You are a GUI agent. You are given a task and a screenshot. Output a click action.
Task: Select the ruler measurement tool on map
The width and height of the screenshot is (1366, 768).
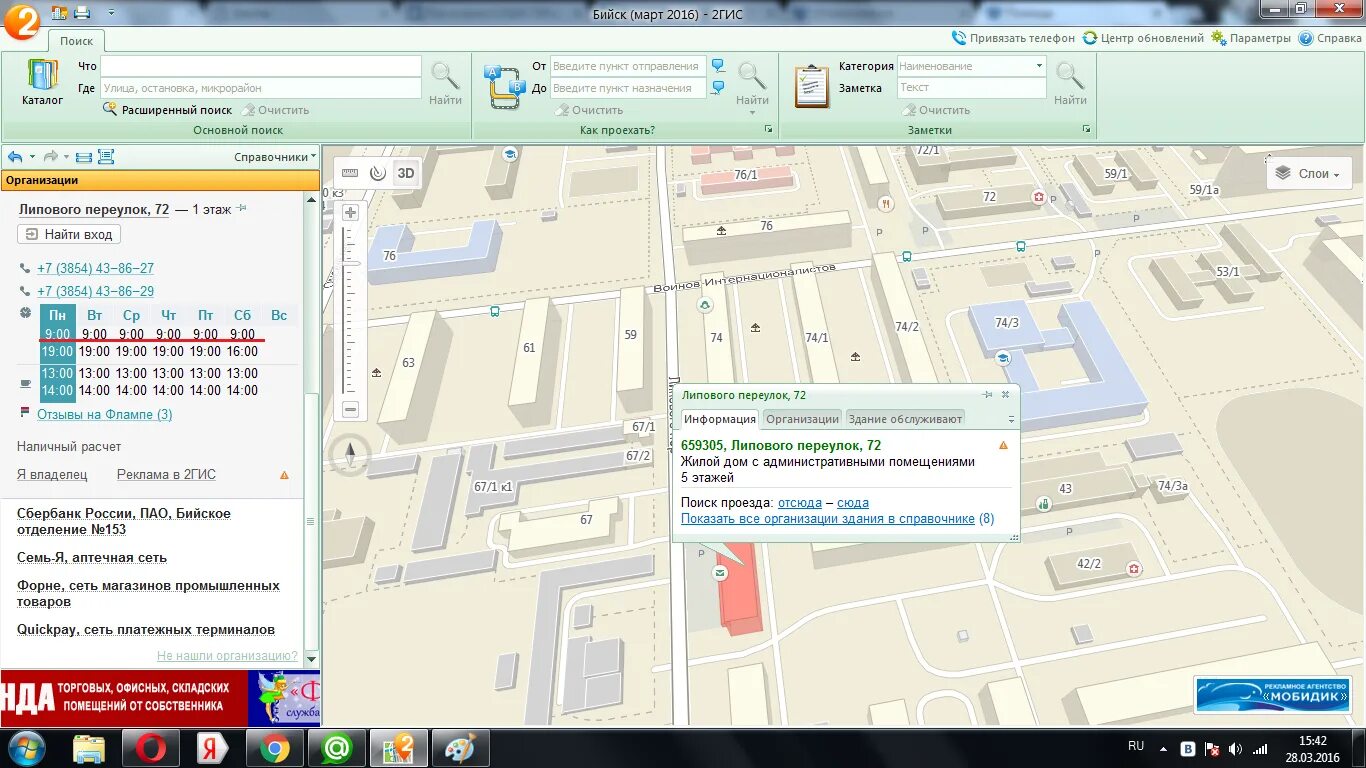click(350, 172)
